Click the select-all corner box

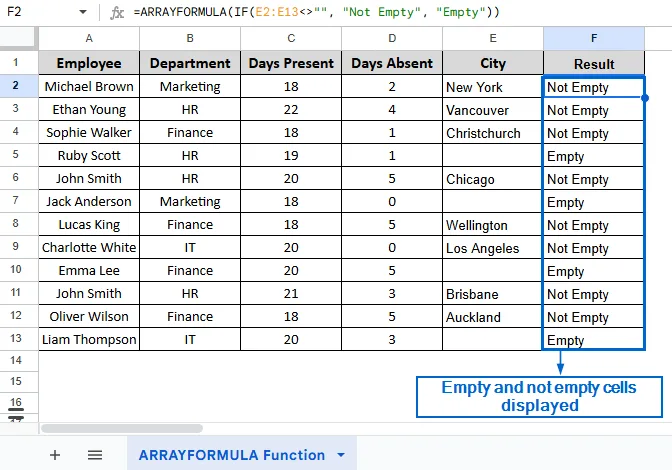pos(17,37)
